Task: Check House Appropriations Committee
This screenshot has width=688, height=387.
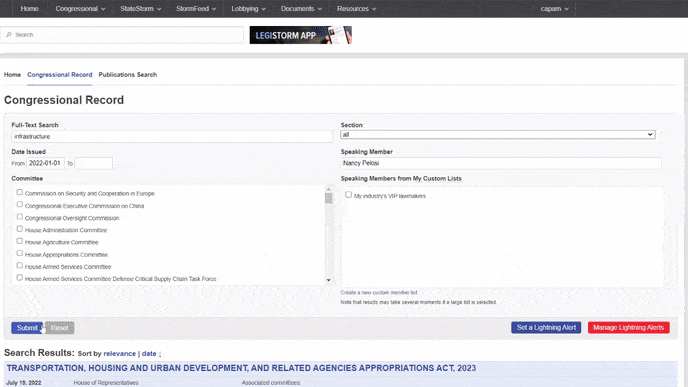Action: (x=19, y=253)
